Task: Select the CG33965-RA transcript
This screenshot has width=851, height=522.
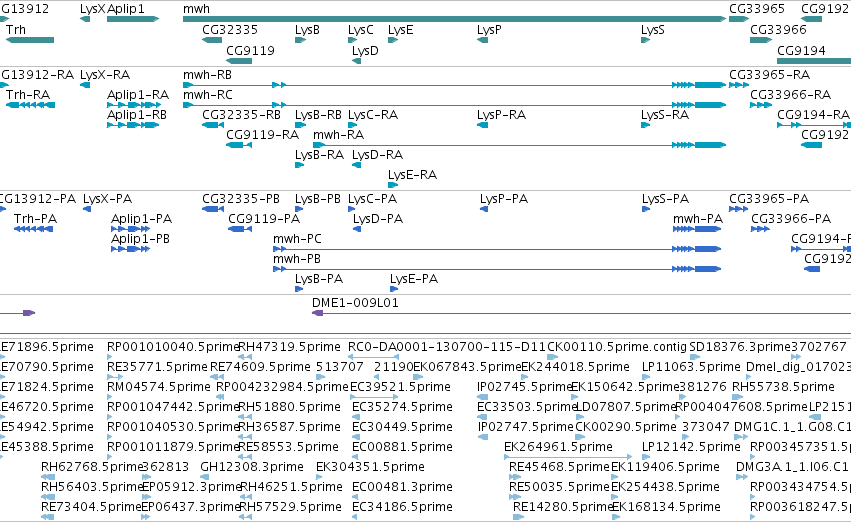Action: (x=739, y=85)
